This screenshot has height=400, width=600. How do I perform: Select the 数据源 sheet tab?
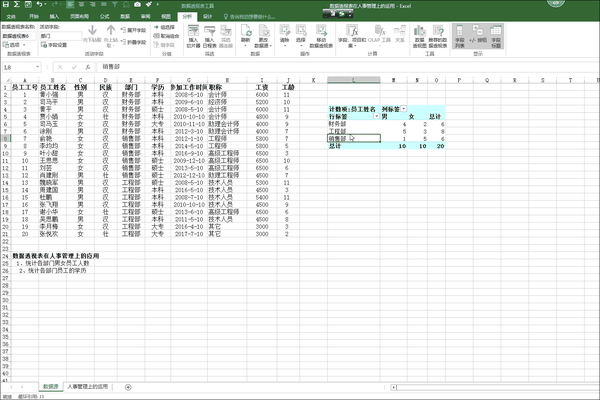(51, 387)
